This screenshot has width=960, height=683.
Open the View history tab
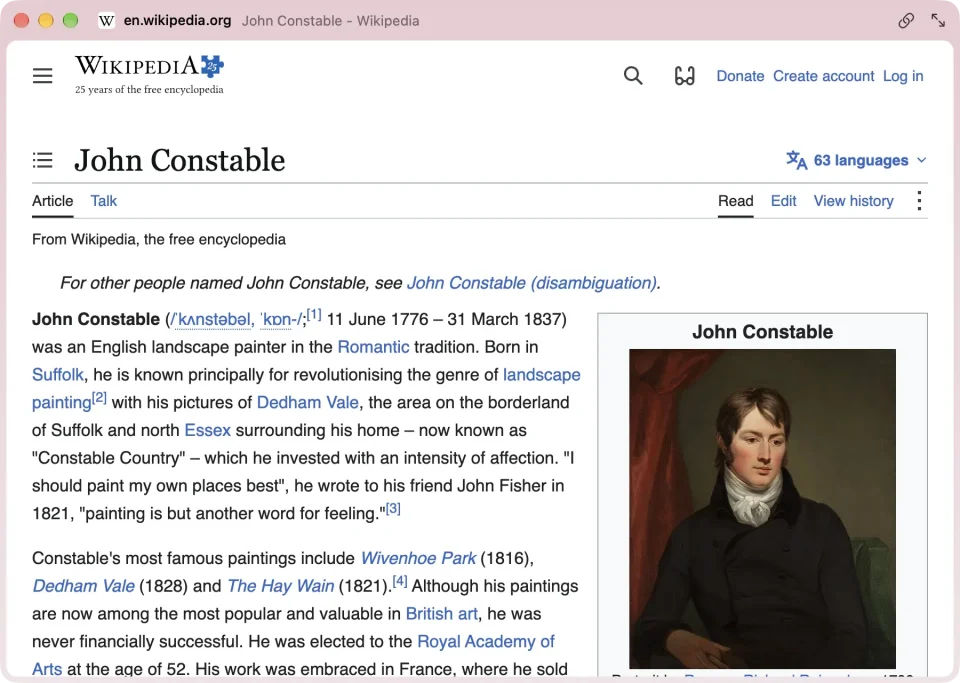[853, 201]
